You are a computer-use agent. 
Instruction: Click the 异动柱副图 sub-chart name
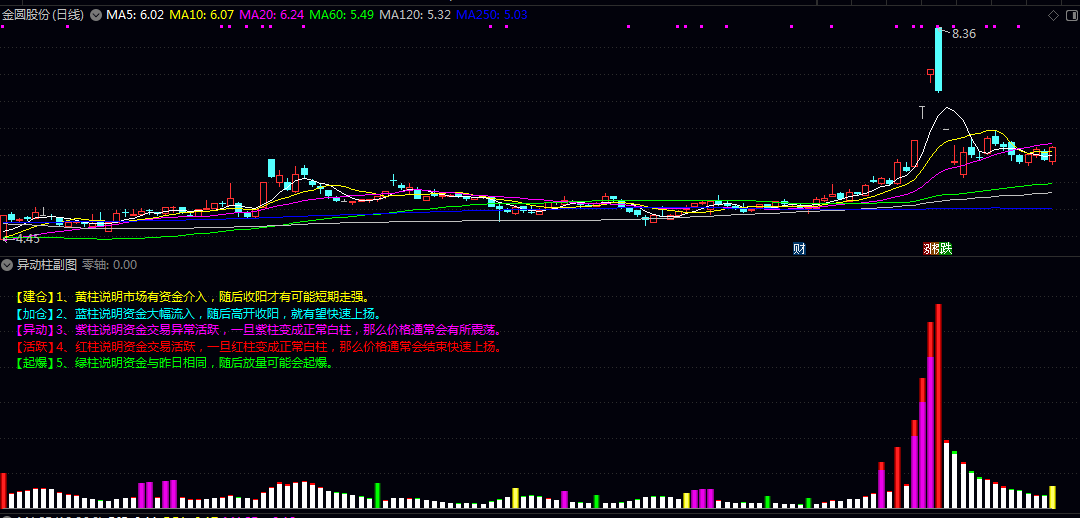click(47, 265)
